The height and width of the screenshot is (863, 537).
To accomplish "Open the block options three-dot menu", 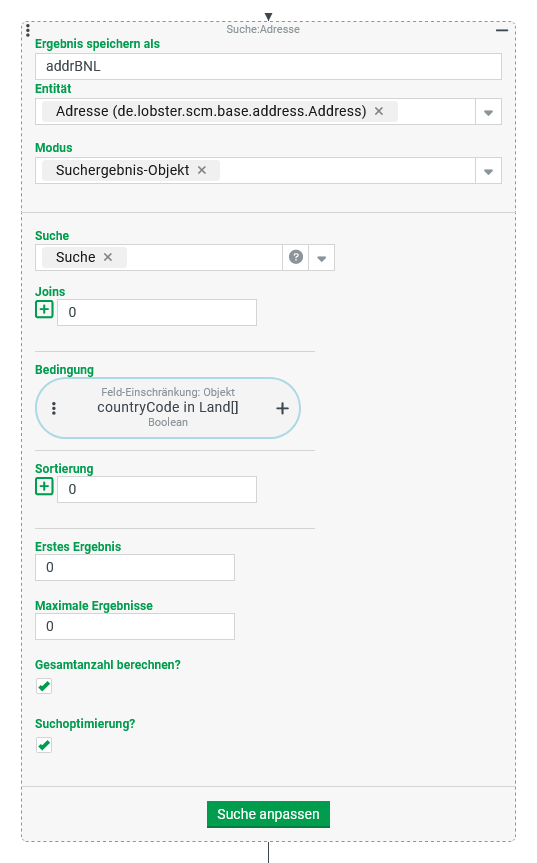I will [28, 30].
